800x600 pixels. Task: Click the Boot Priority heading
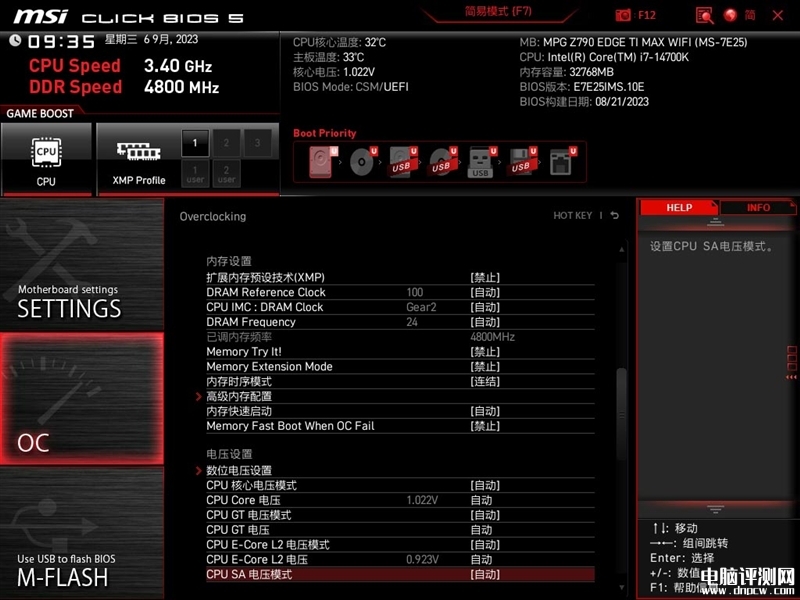coord(324,133)
